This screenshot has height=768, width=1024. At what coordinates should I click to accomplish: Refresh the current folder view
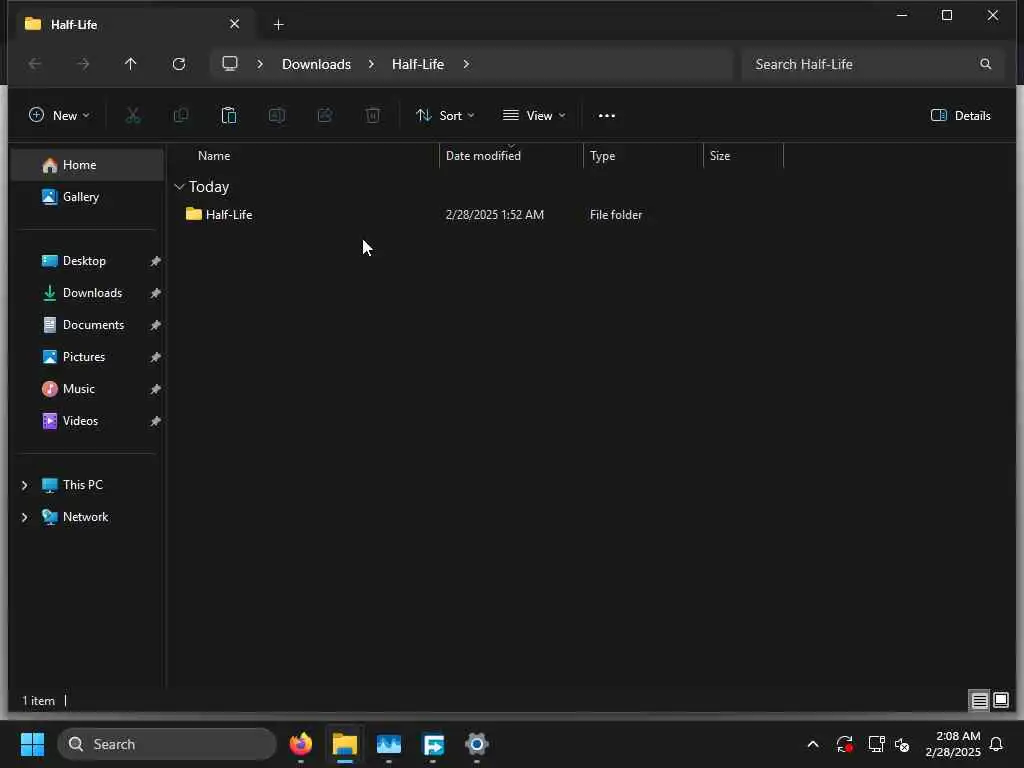[179, 64]
